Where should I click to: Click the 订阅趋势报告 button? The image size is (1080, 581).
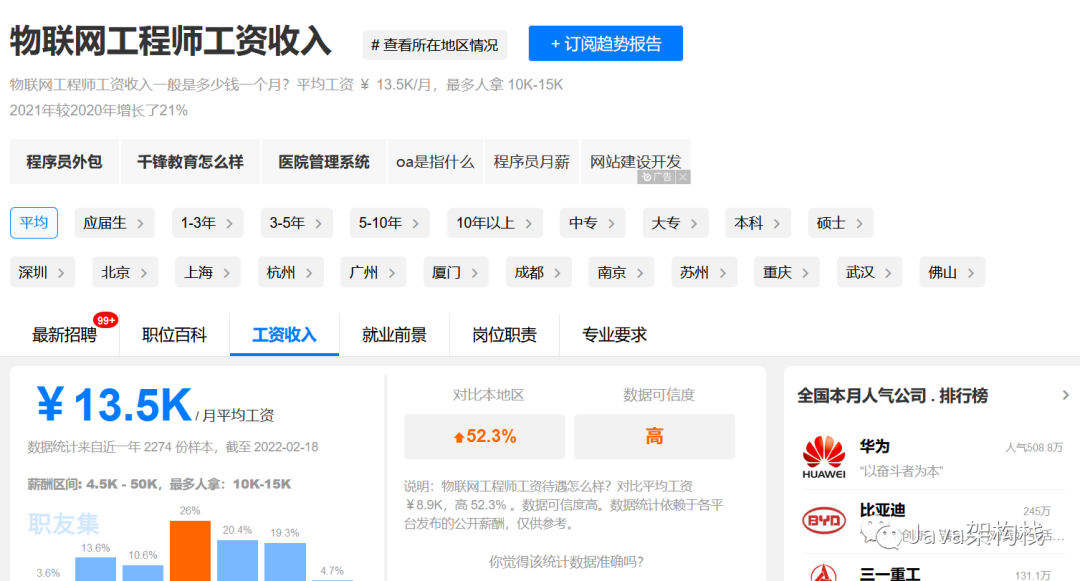pyautogui.click(x=605, y=44)
